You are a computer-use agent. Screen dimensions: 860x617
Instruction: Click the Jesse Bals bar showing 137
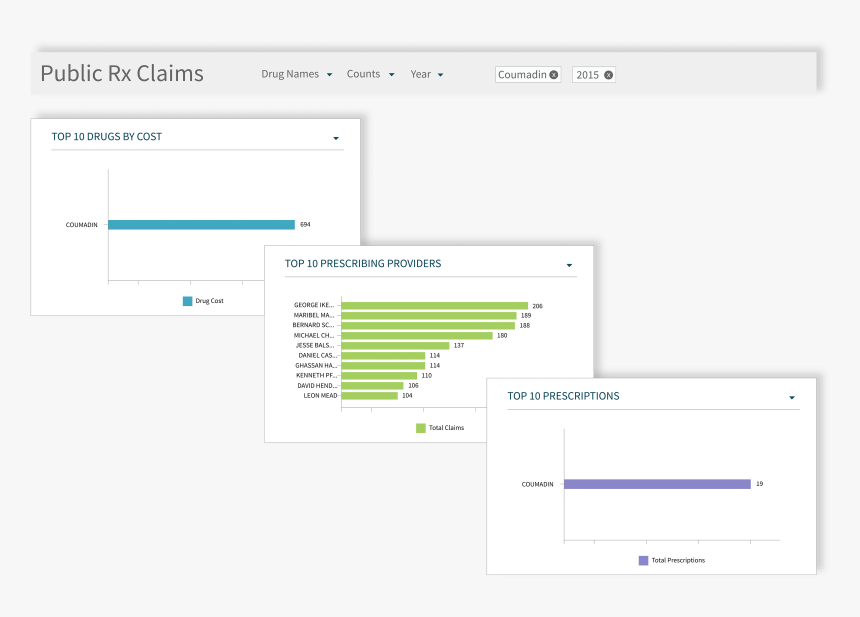(x=395, y=345)
